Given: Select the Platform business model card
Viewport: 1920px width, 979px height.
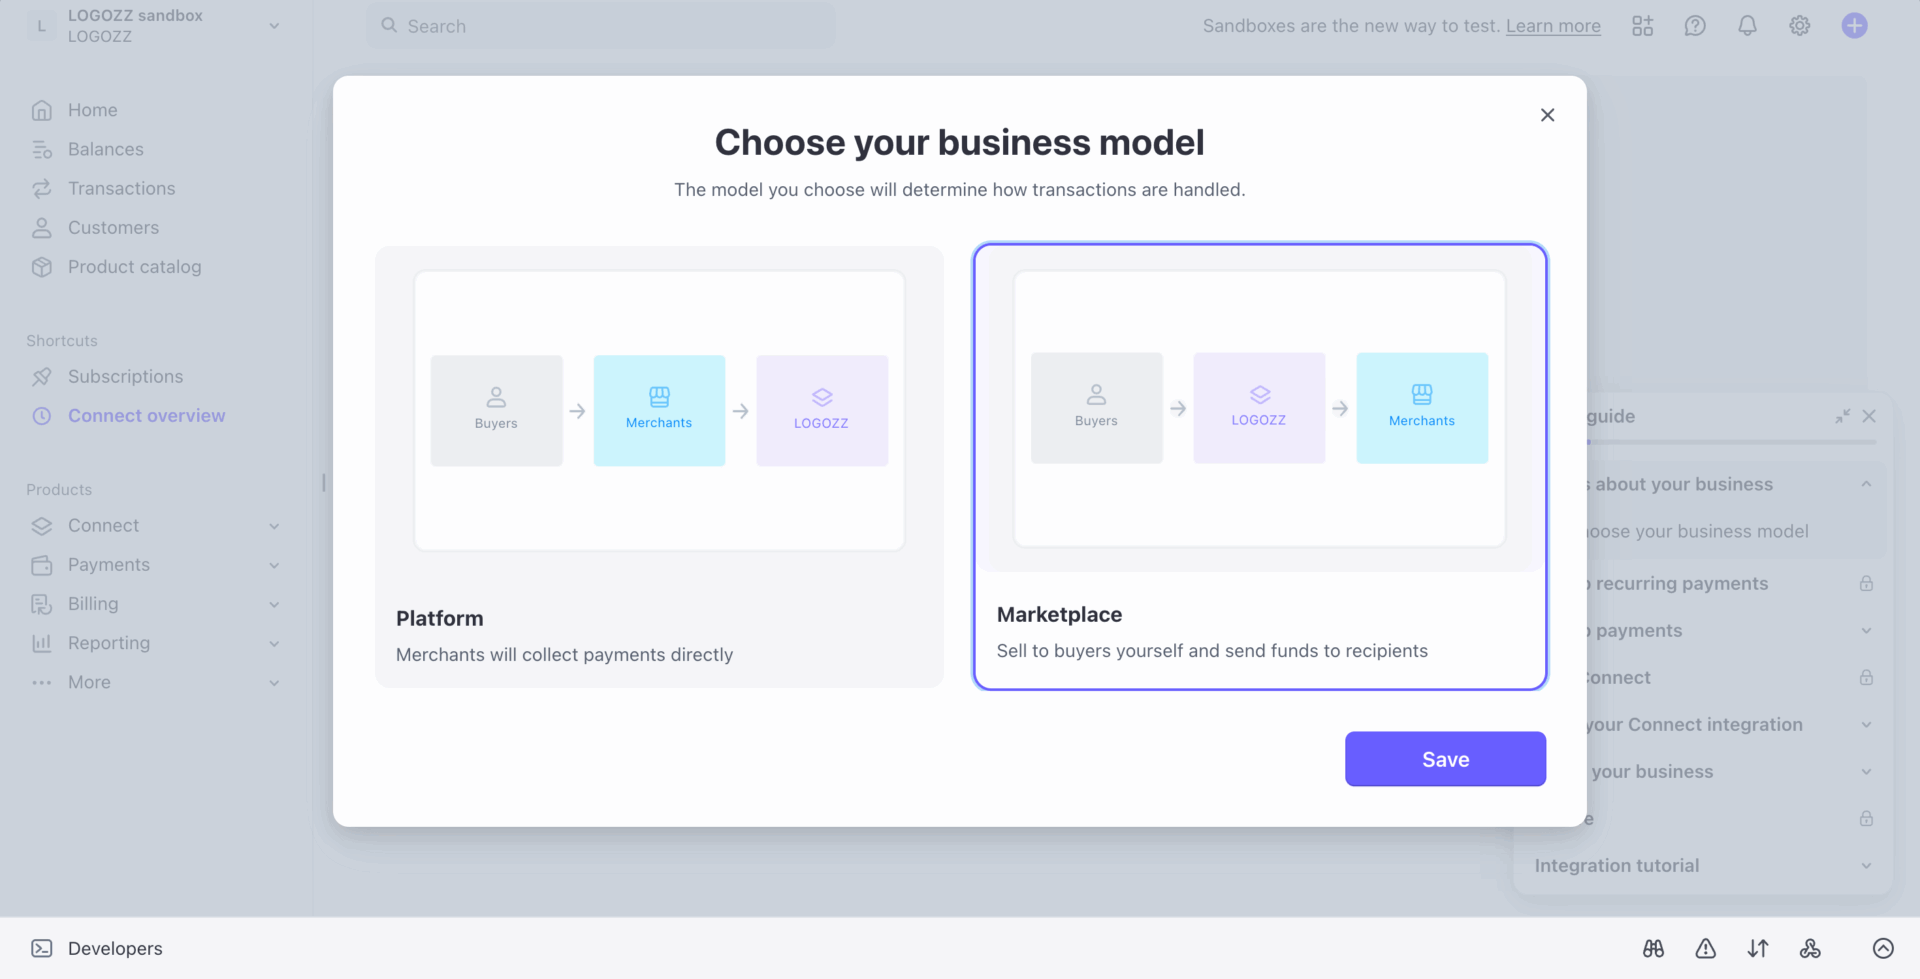Looking at the screenshot, I should click(659, 465).
